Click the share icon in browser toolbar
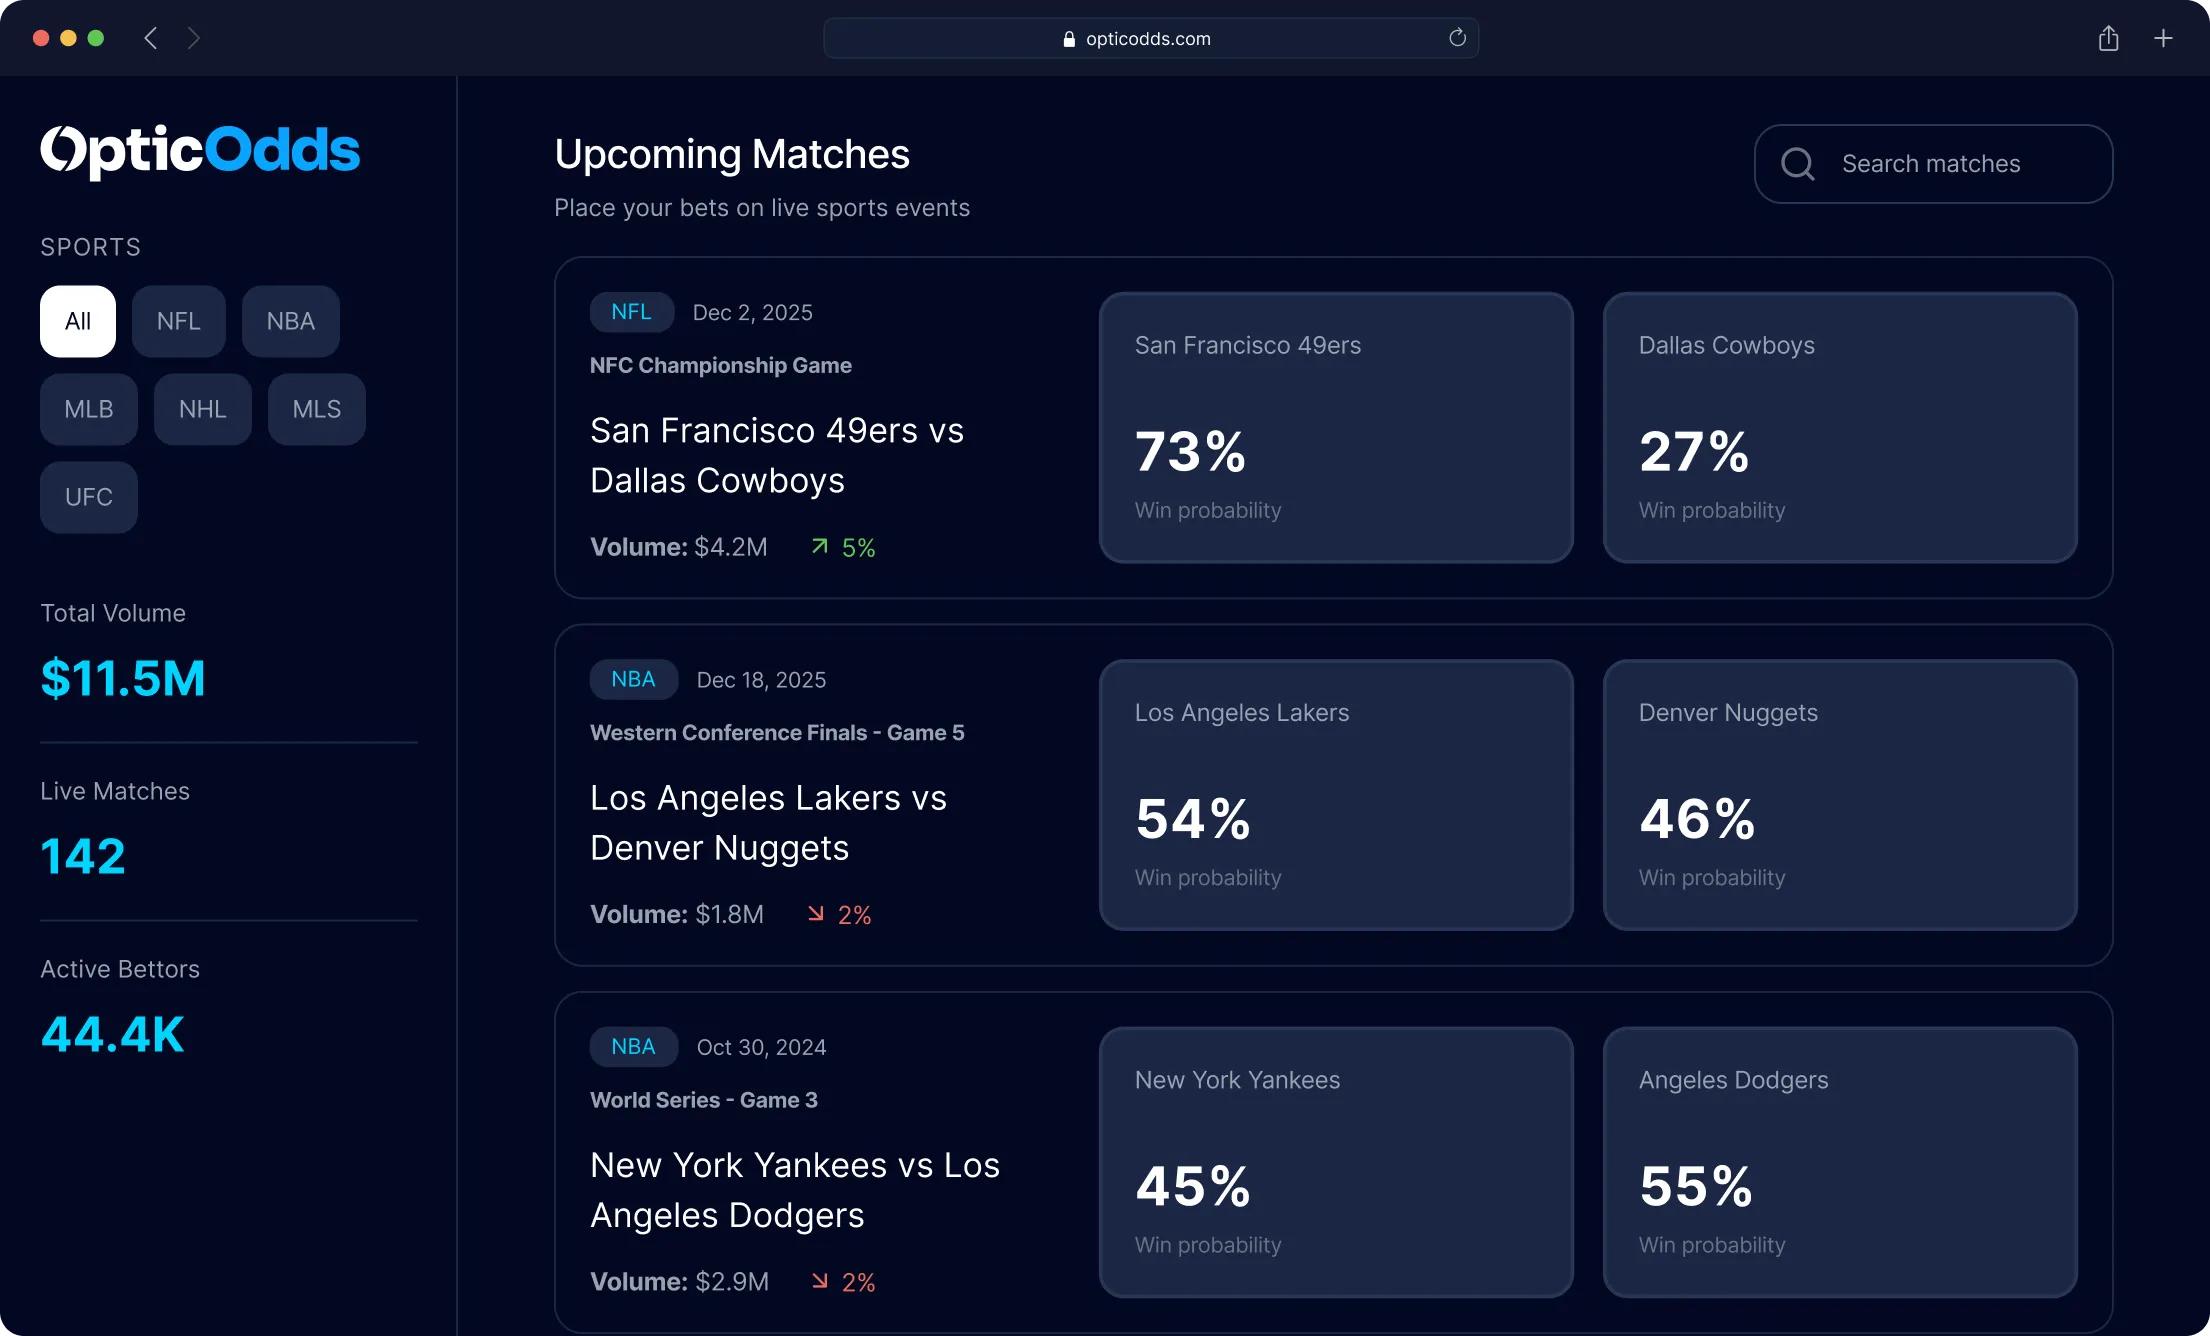 (x=2108, y=38)
